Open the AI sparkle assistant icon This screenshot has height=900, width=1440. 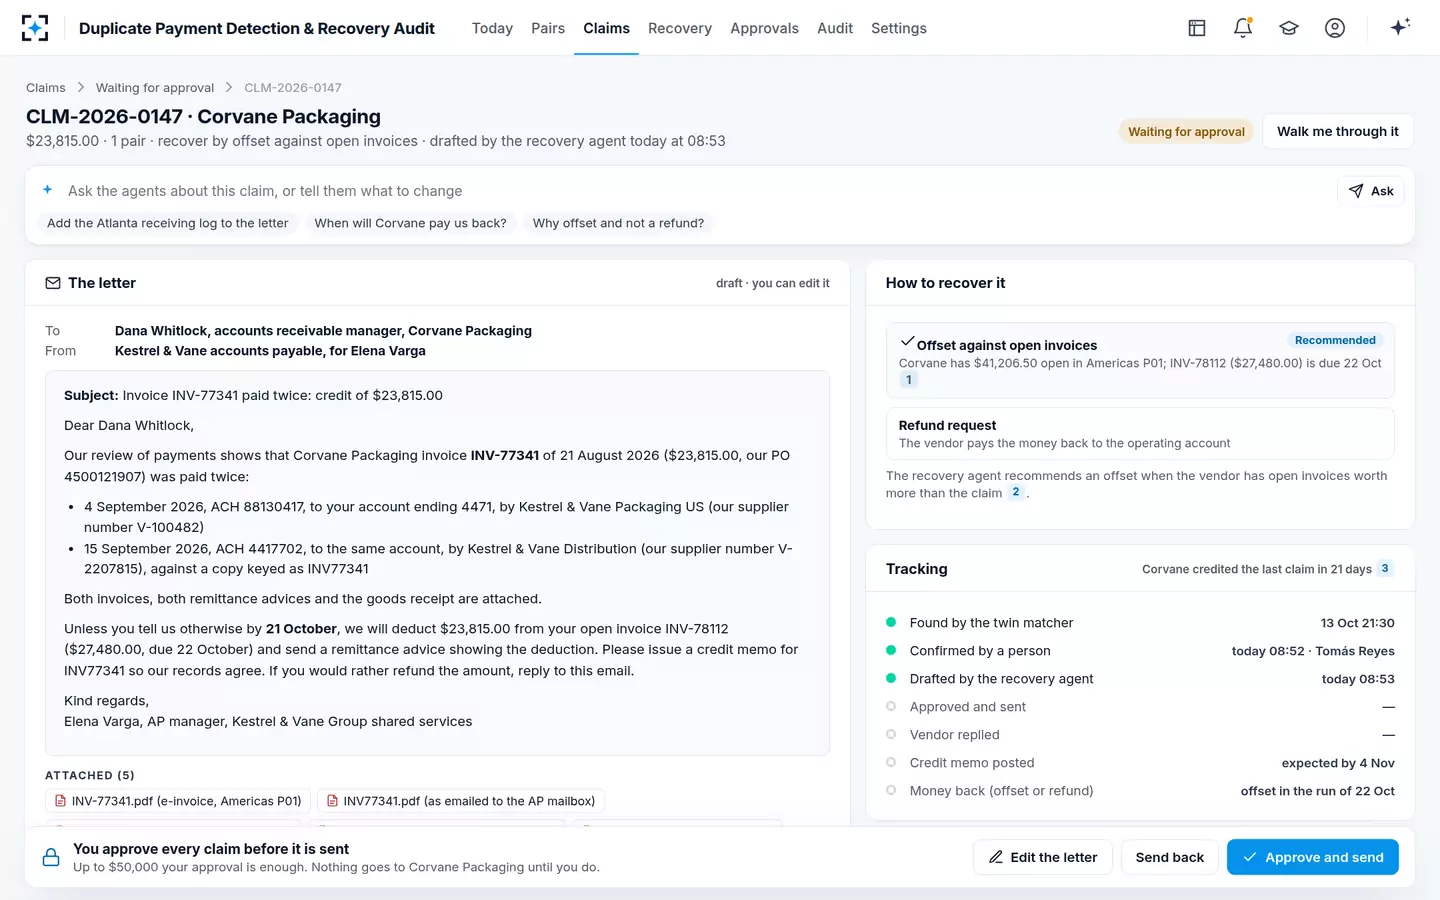[x=1400, y=27]
